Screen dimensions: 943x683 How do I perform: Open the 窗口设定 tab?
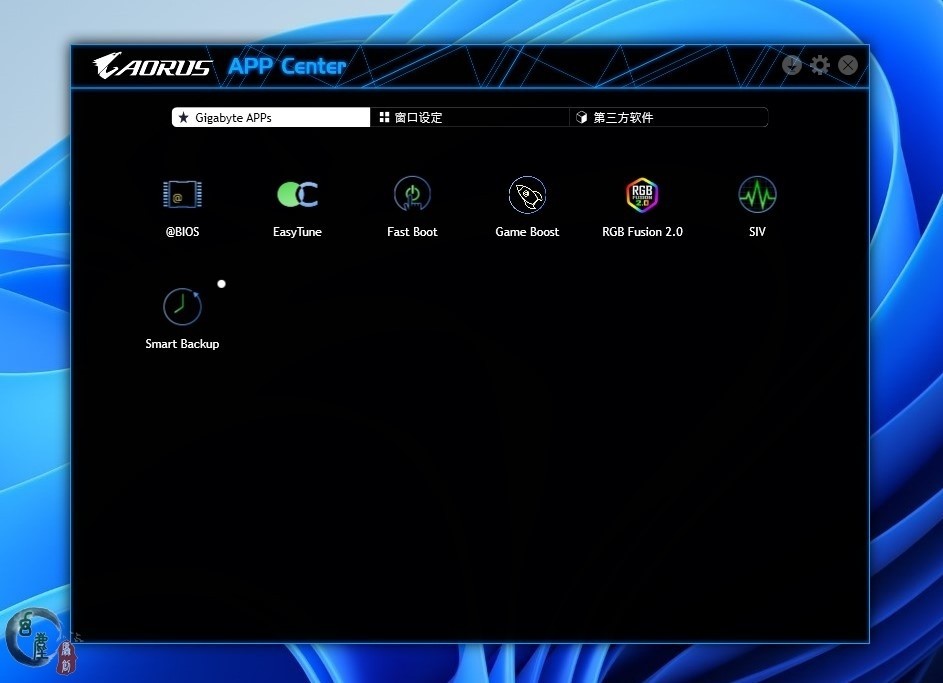click(470, 117)
